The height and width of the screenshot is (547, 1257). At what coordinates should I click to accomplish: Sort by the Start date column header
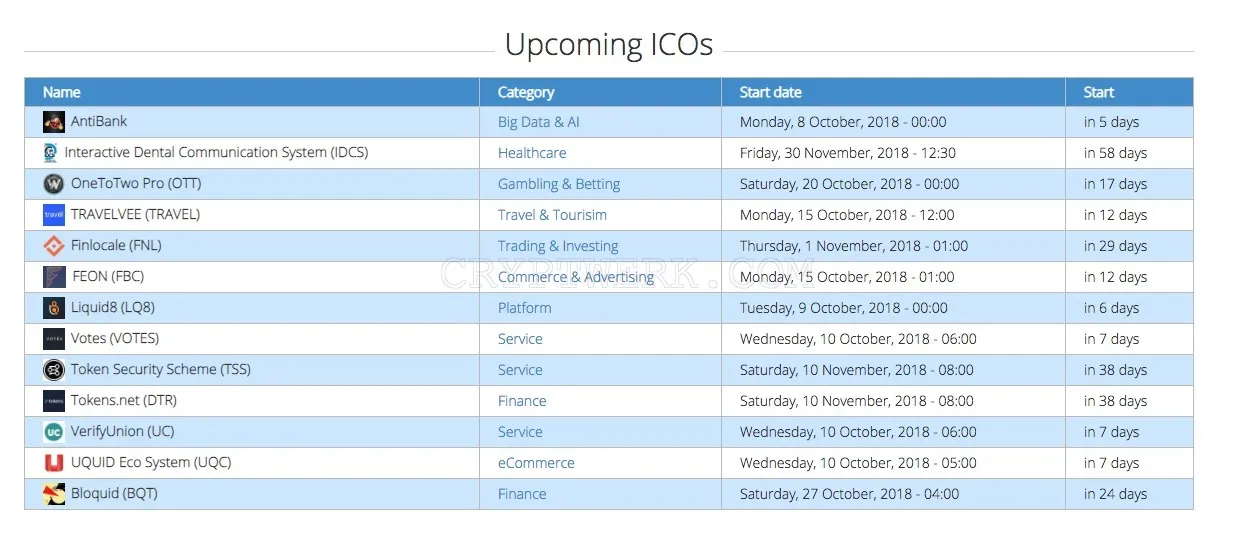770,92
